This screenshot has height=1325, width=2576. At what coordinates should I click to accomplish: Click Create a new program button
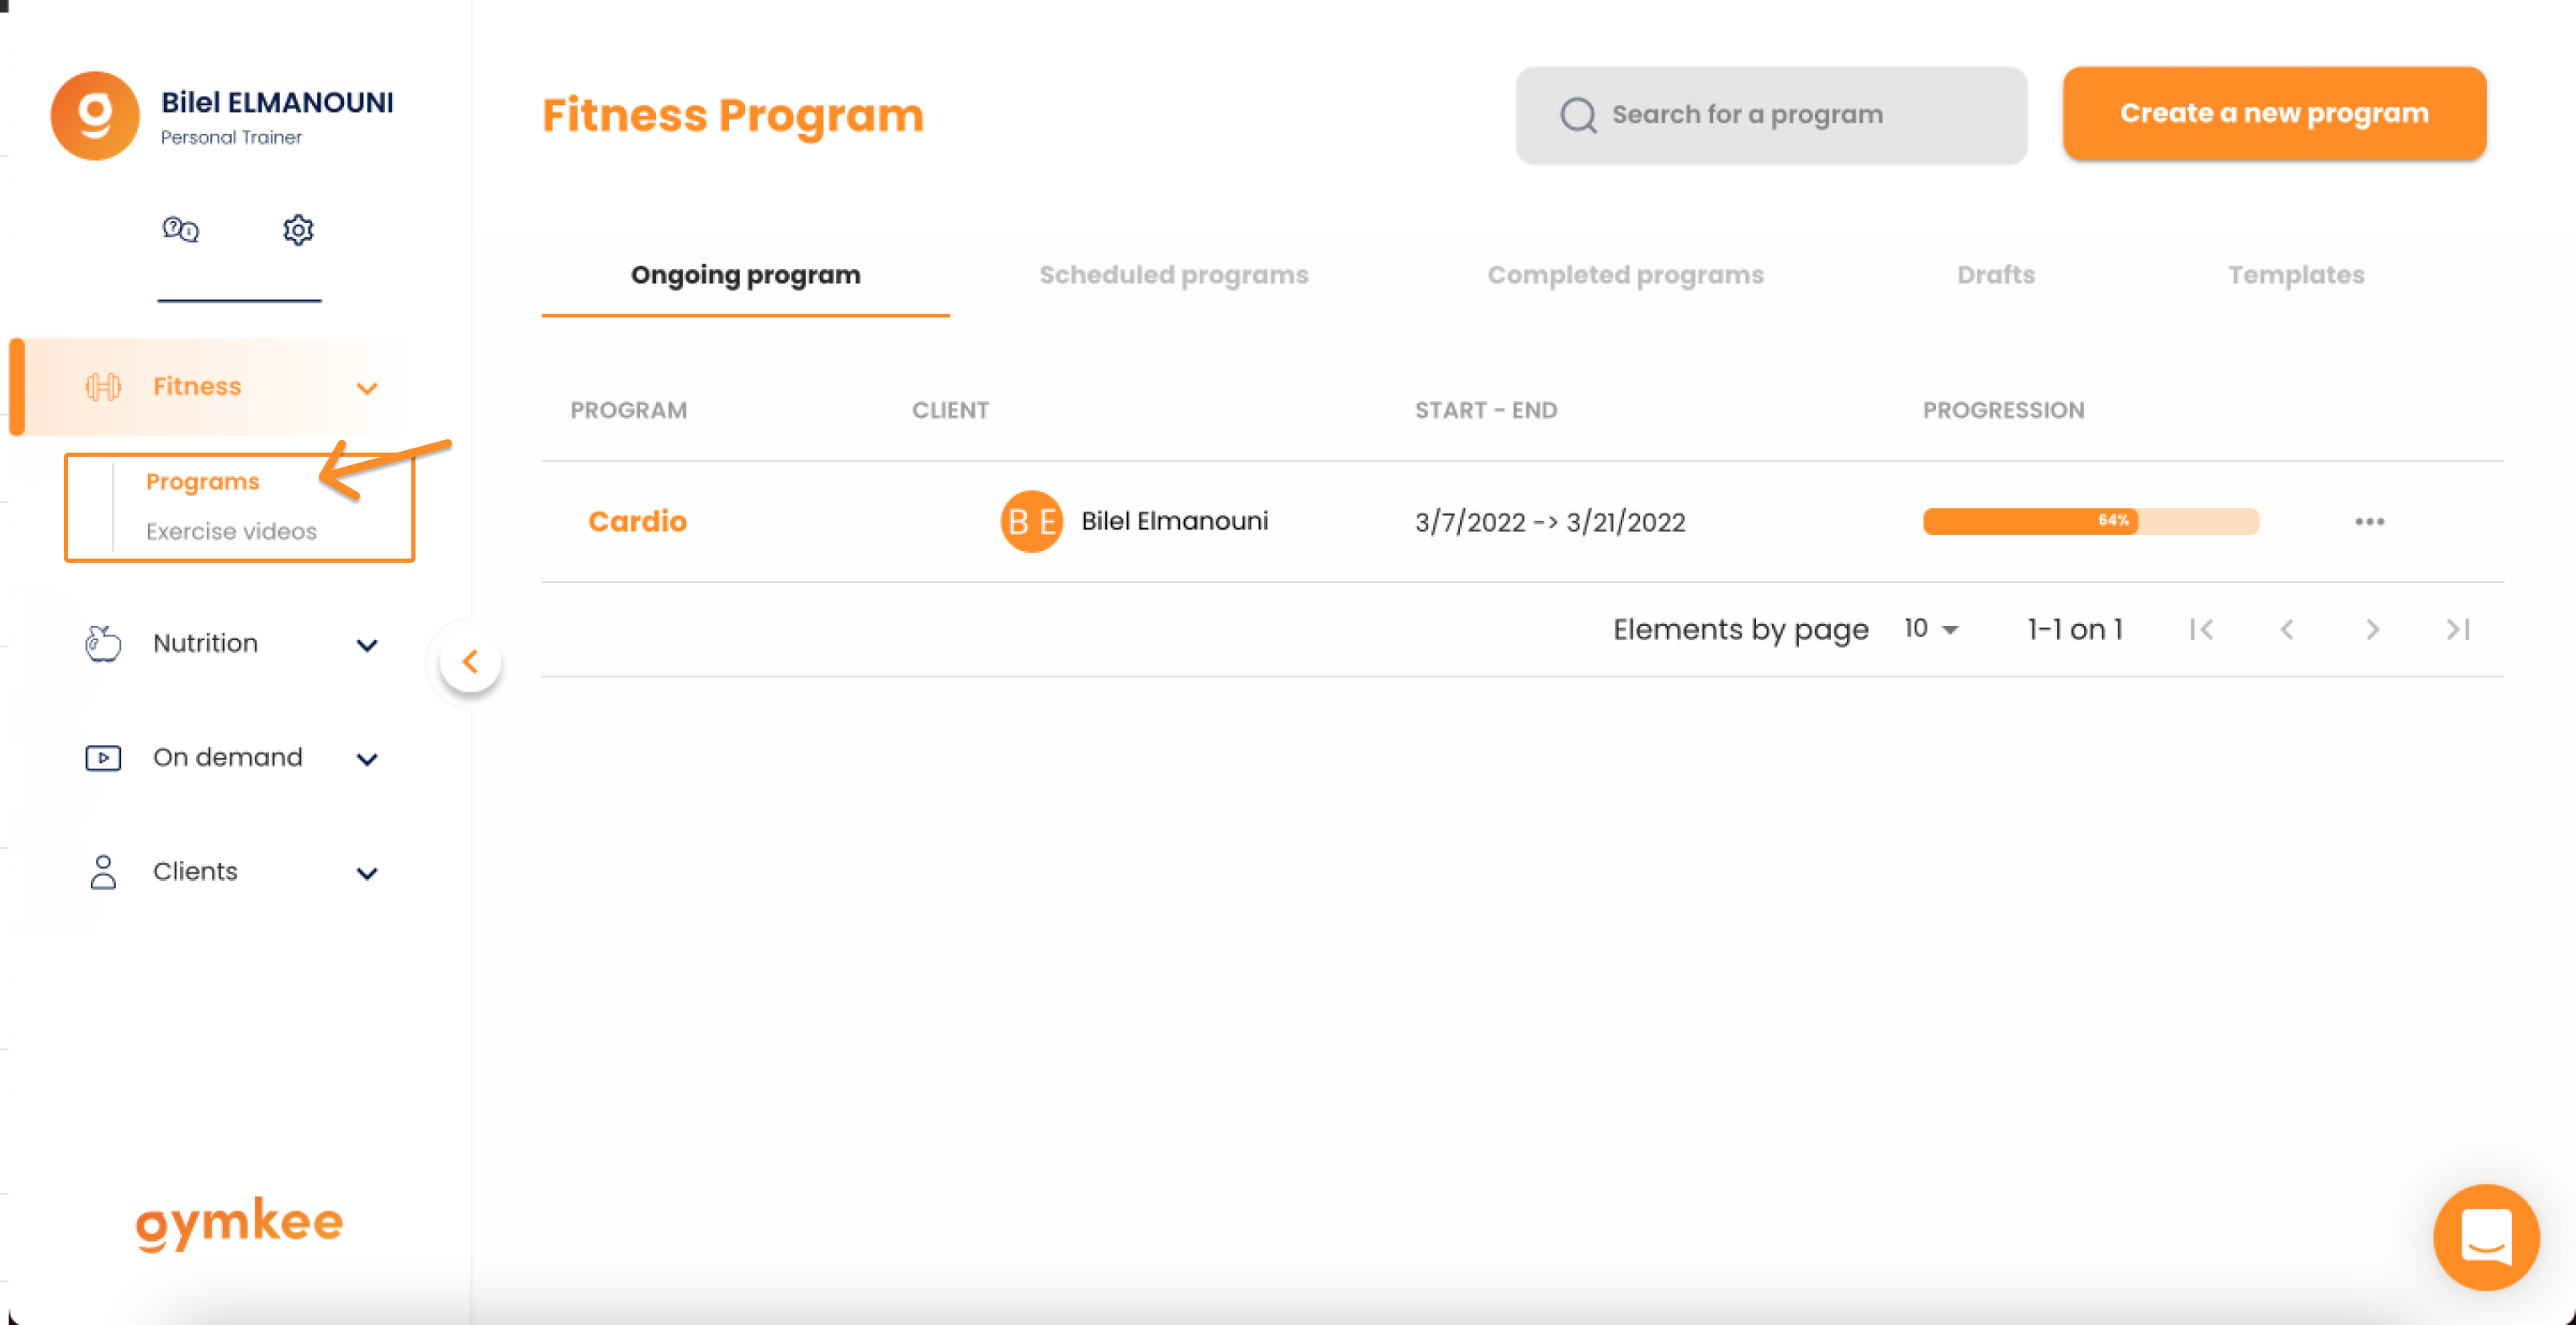(2274, 113)
